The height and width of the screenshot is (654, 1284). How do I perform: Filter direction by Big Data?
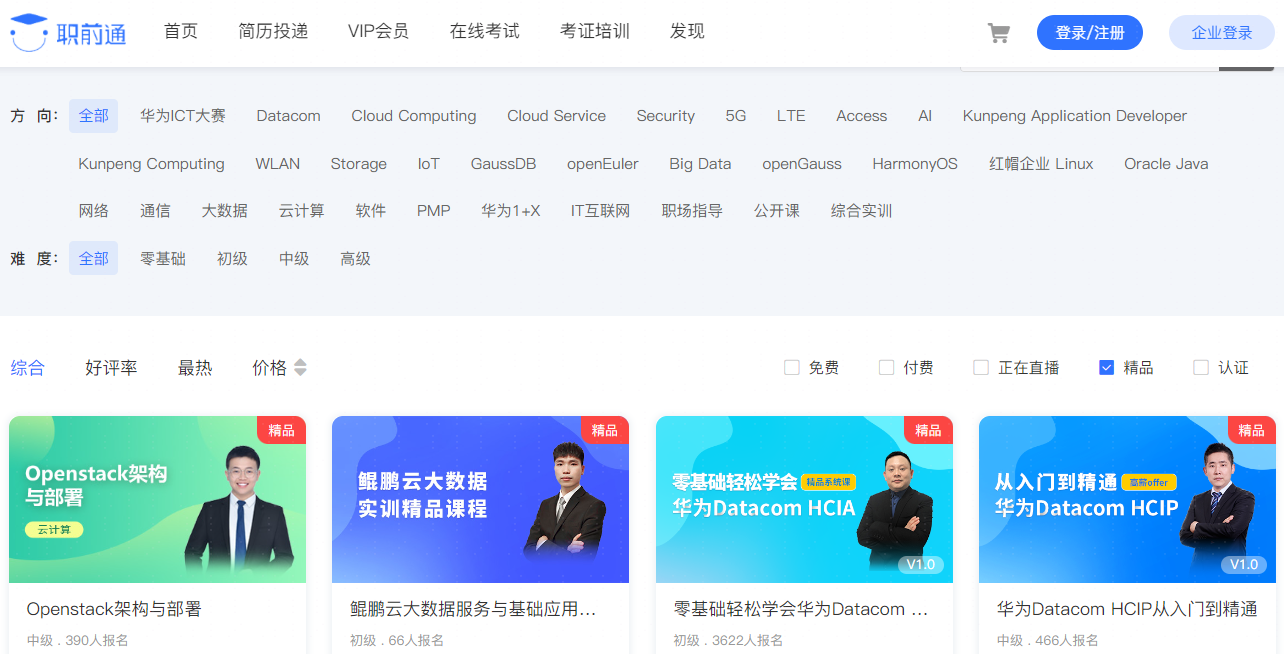700,164
